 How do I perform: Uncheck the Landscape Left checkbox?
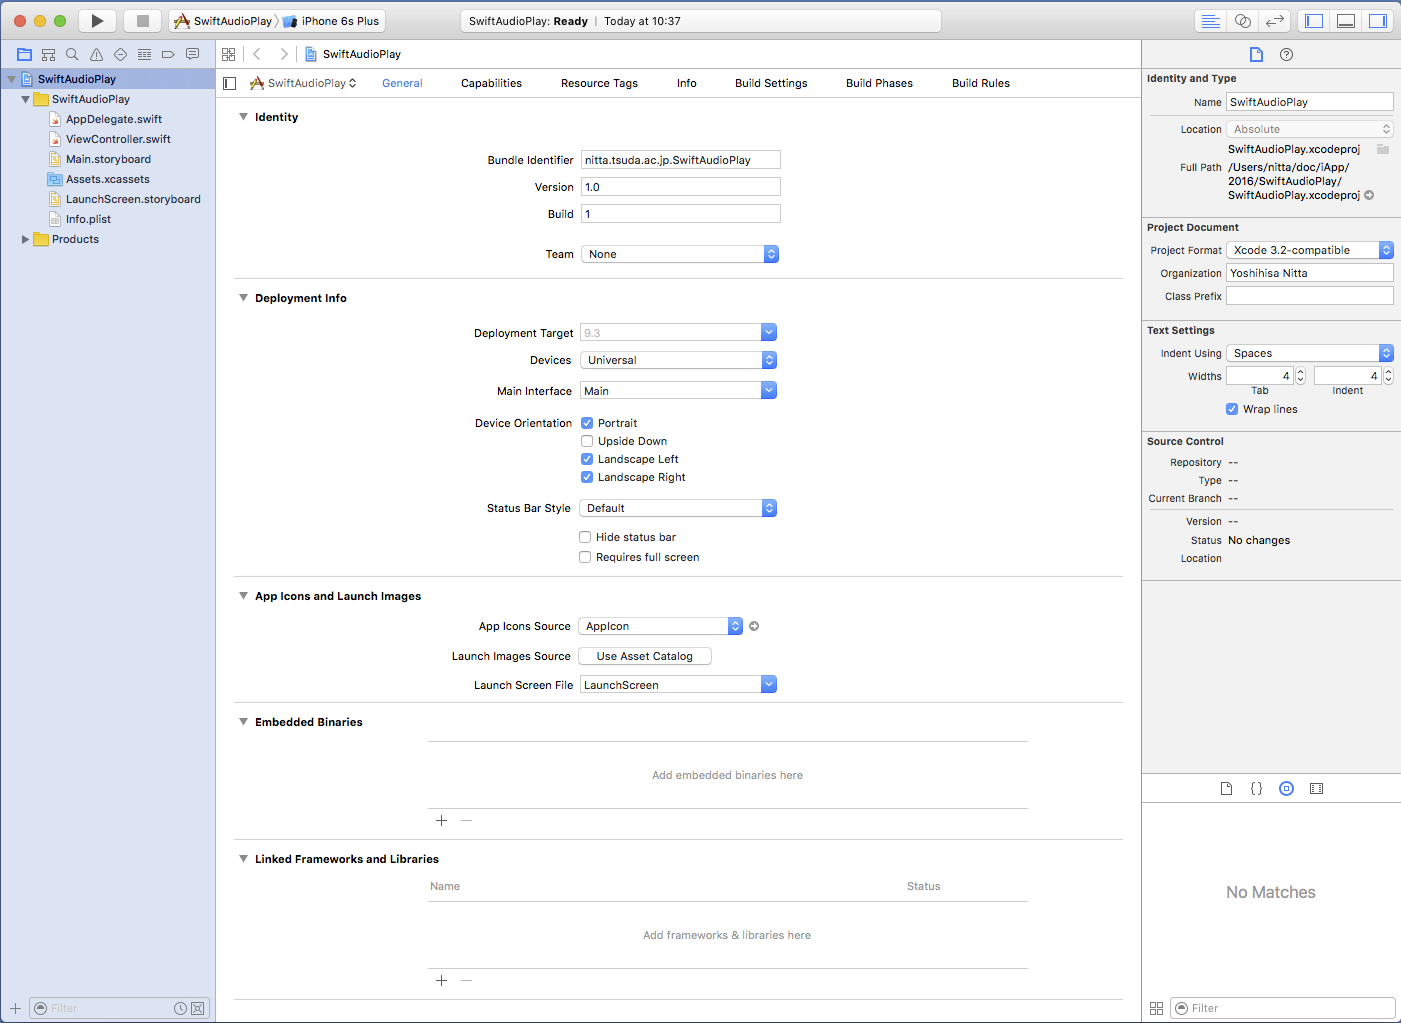[x=587, y=459]
